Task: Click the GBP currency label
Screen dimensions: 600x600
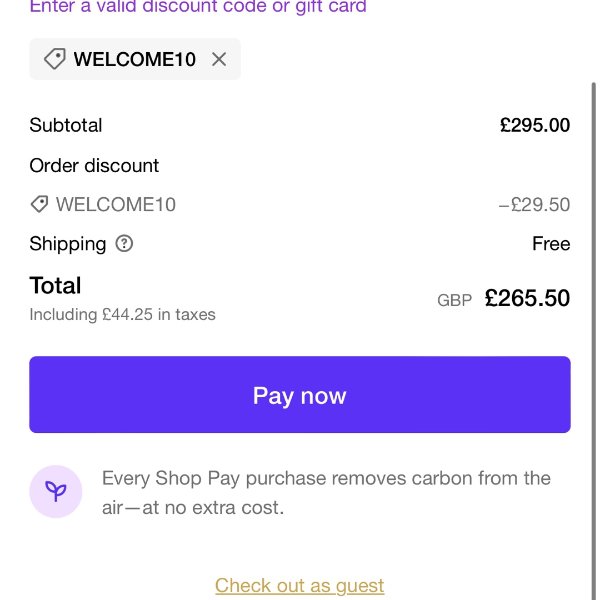Action: 454,300
